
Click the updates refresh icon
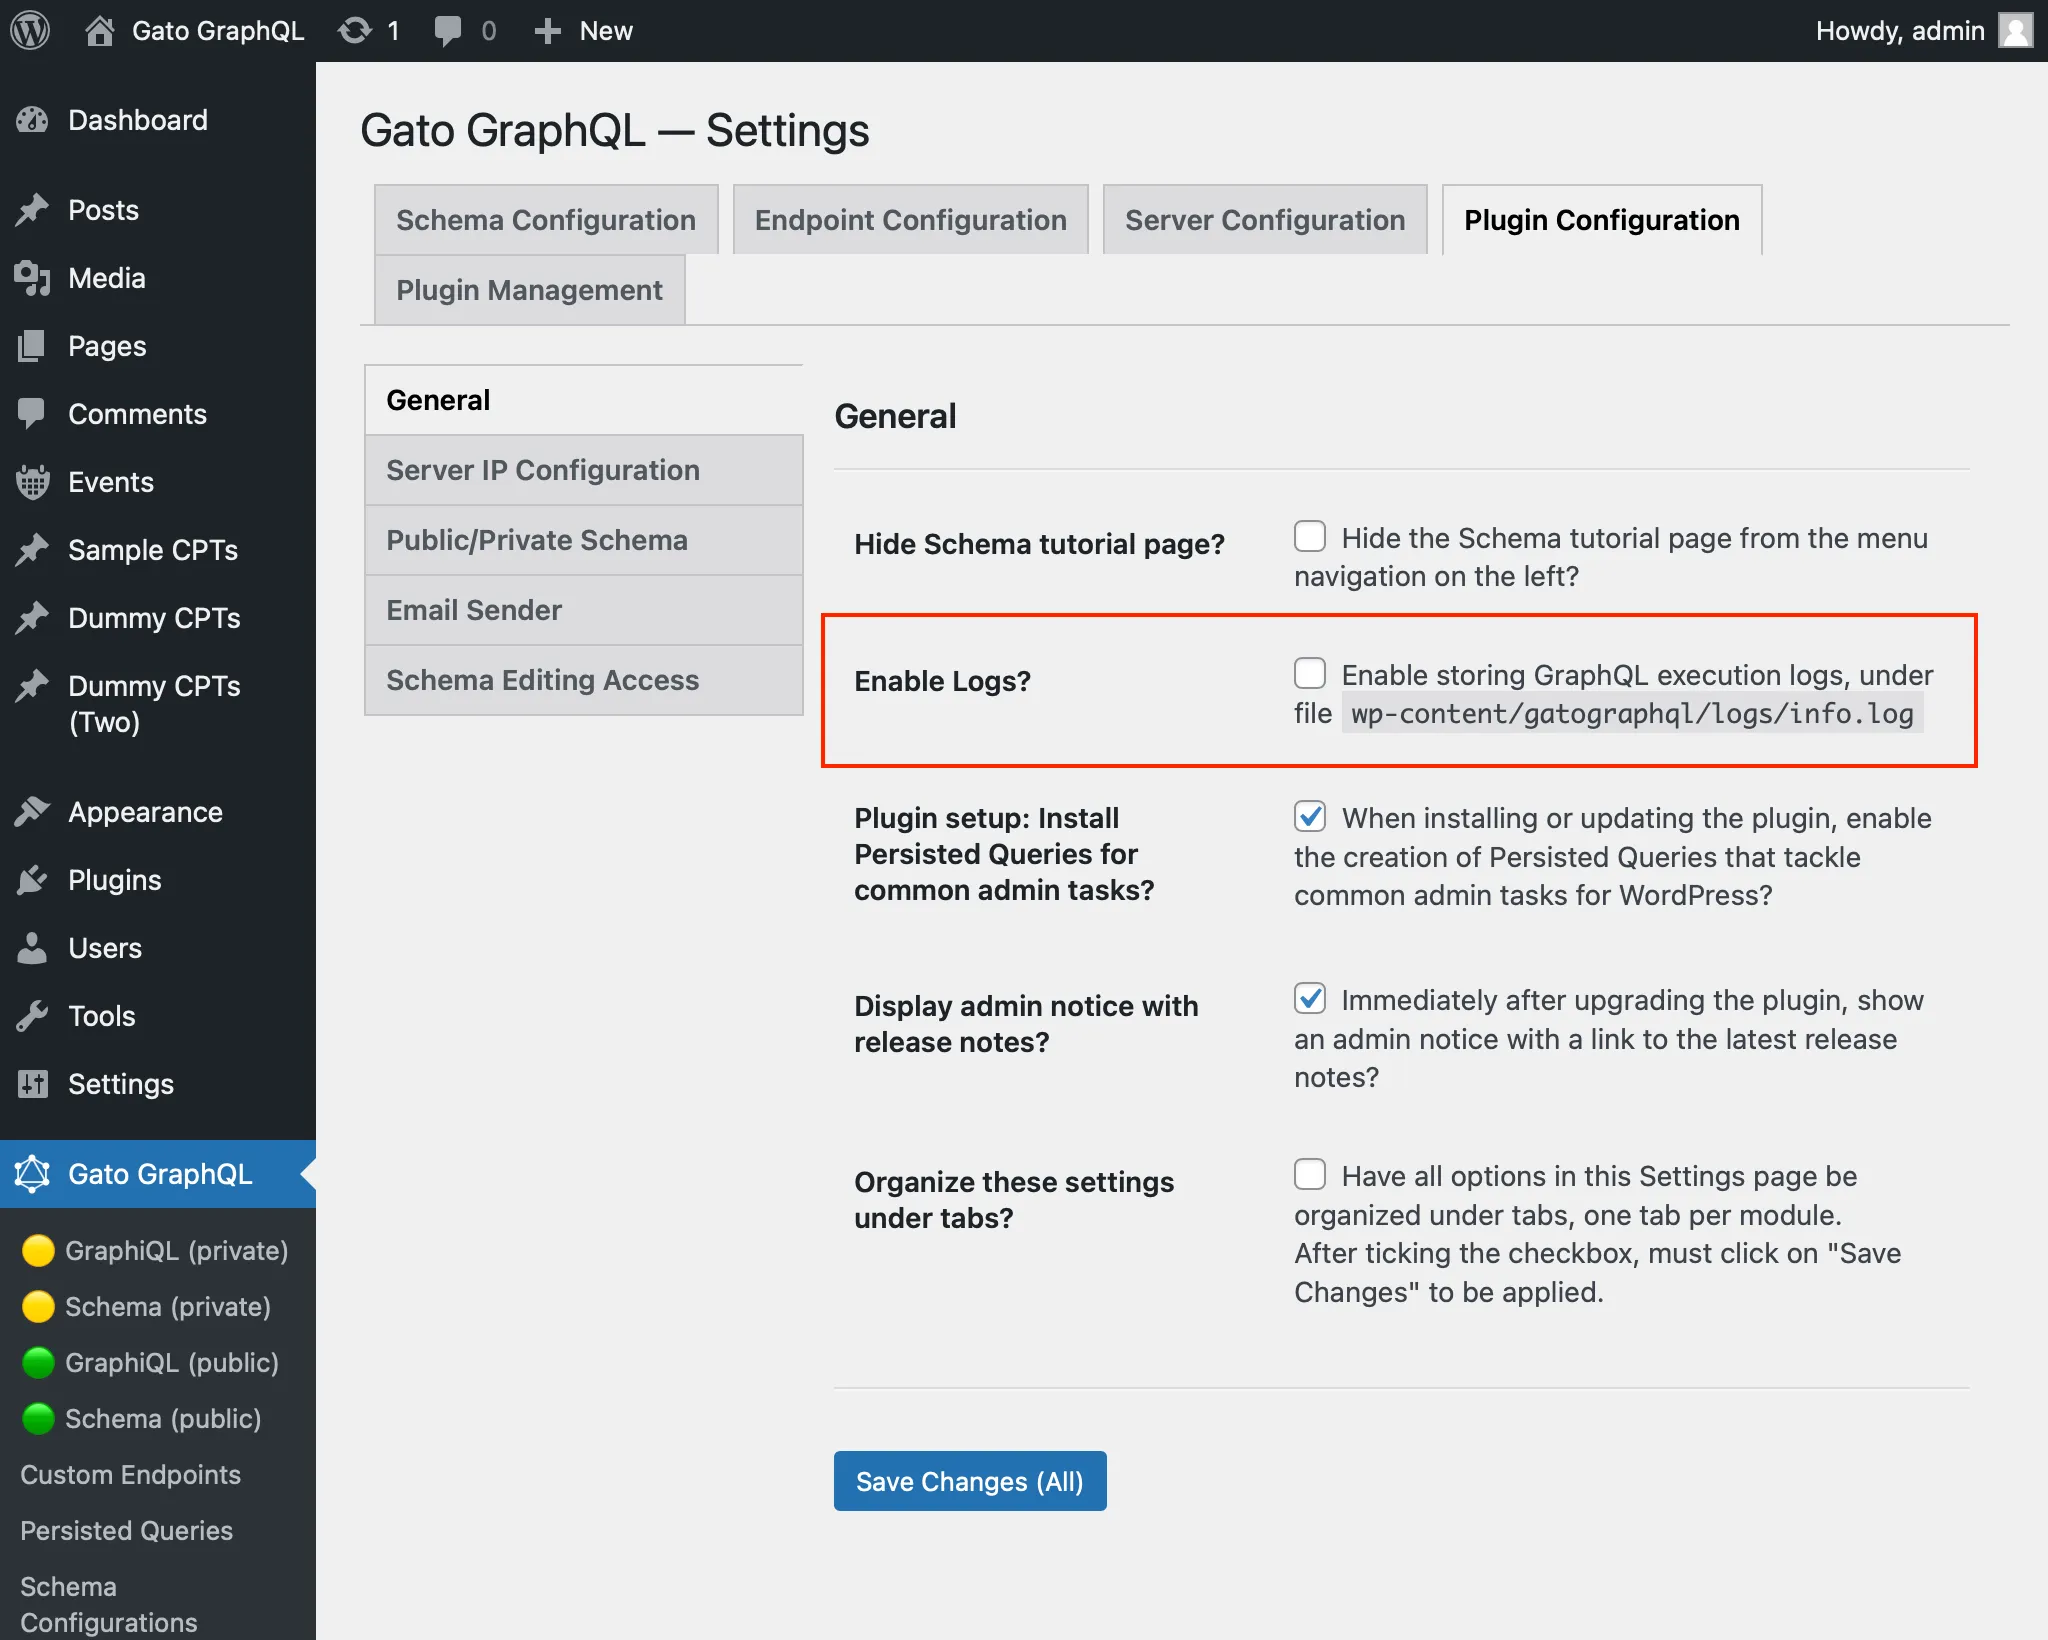355,30
